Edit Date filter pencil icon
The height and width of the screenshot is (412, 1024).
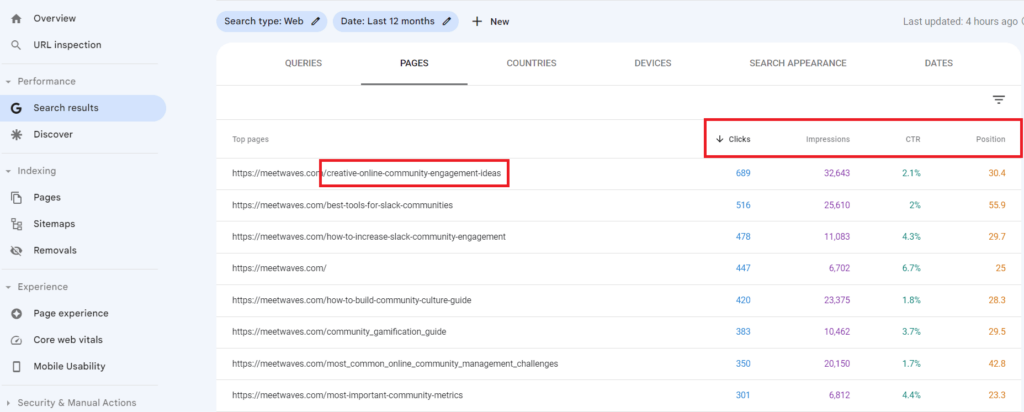tap(447, 21)
